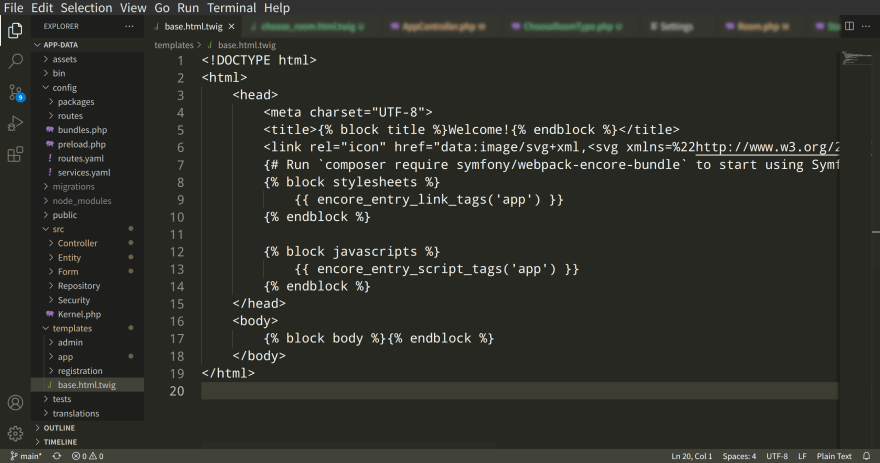Collapse the templates folder
Image resolution: width=880 pixels, height=463 pixels.
point(72,328)
